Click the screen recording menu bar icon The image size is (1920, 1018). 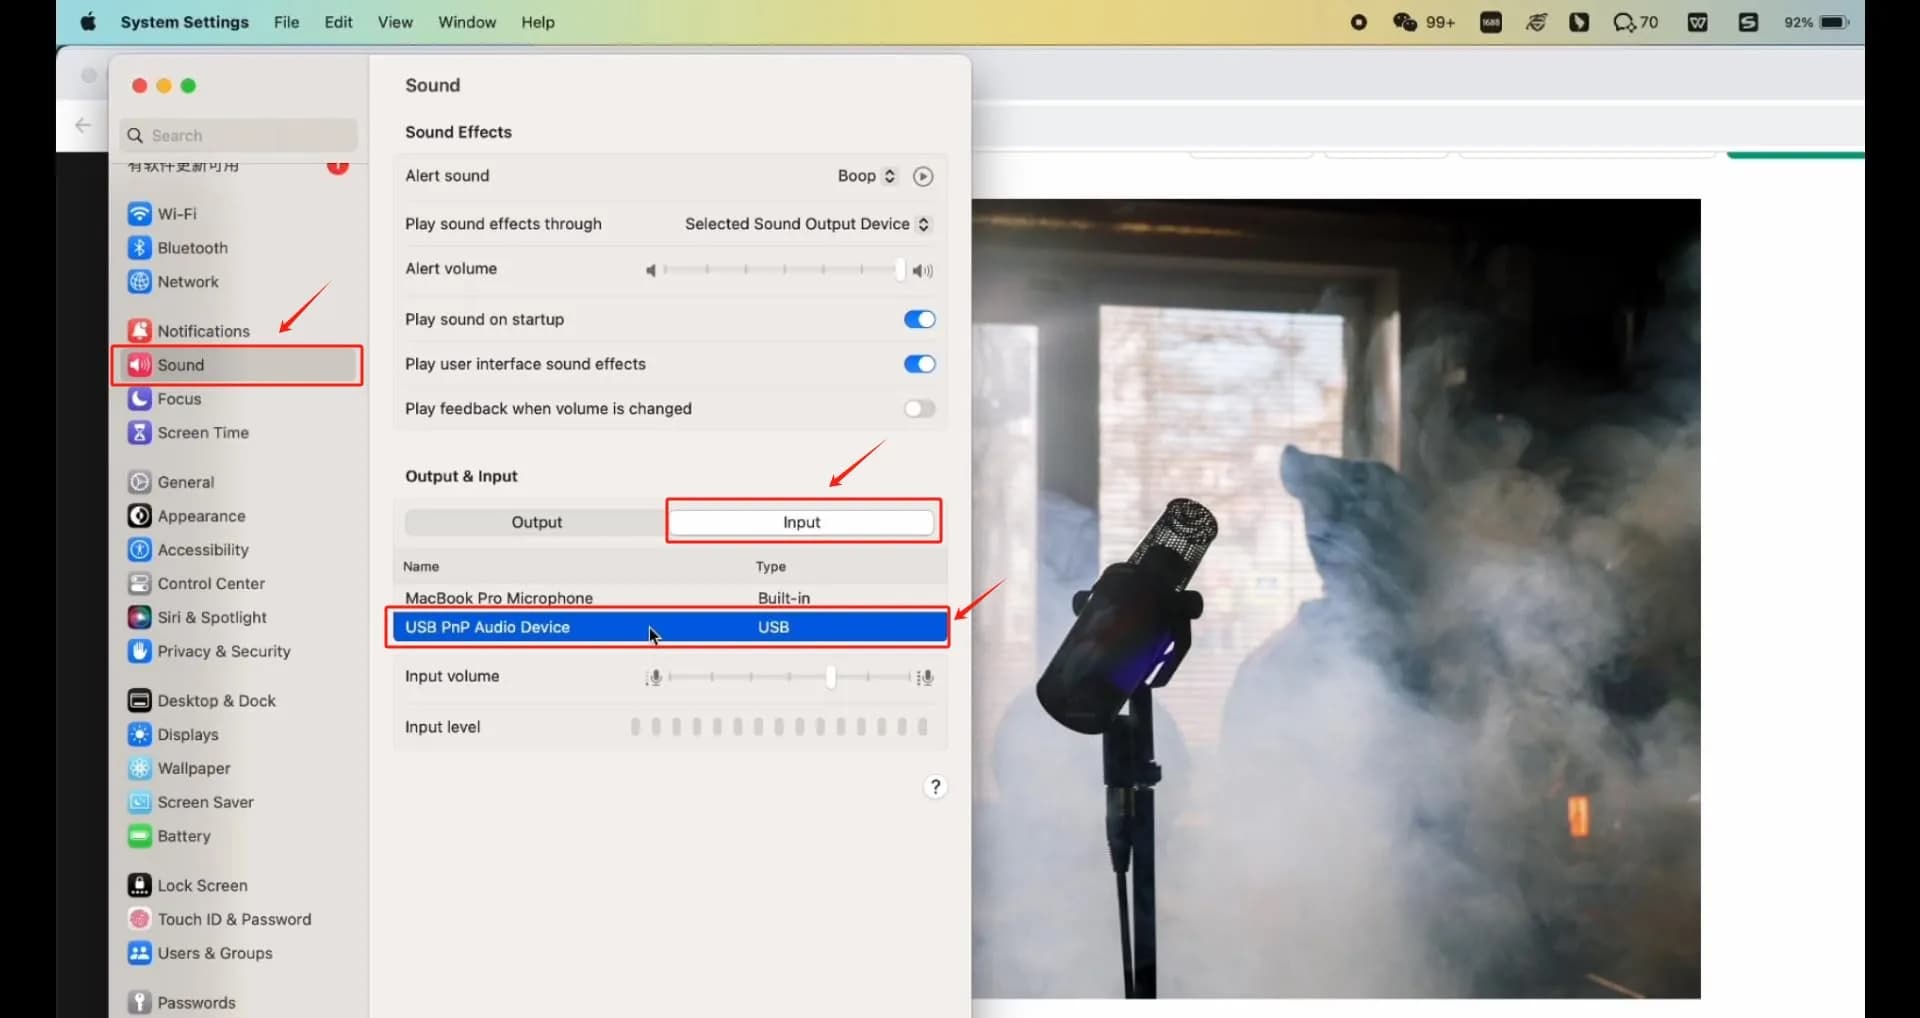[x=1358, y=22]
